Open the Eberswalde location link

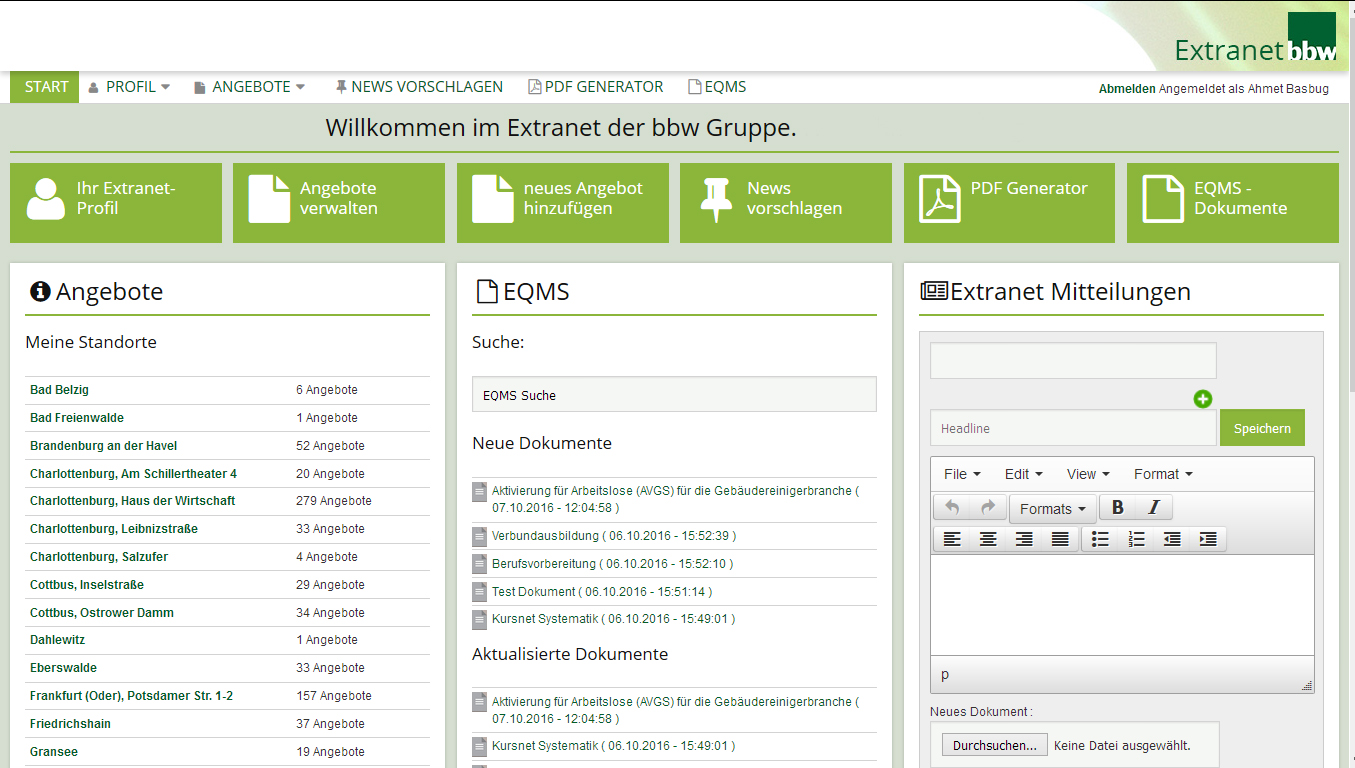(x=63, y=668)
